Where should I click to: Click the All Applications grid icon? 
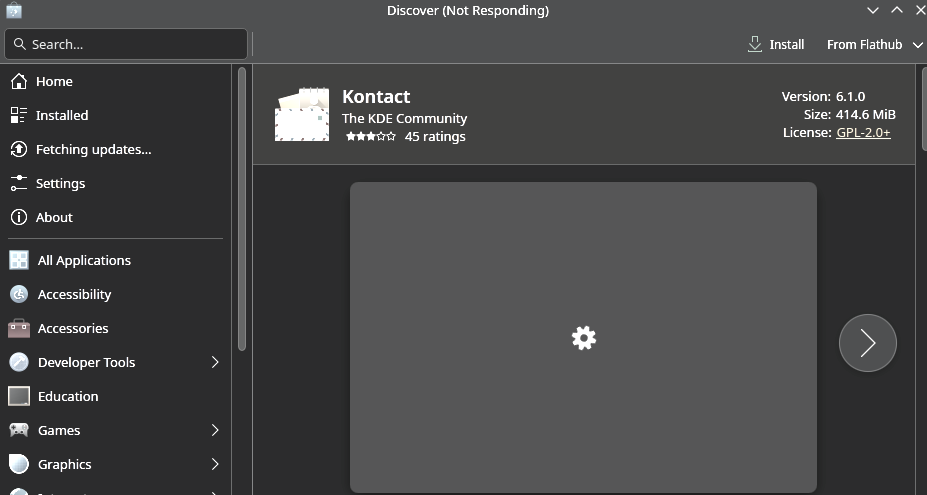point(19,260)
